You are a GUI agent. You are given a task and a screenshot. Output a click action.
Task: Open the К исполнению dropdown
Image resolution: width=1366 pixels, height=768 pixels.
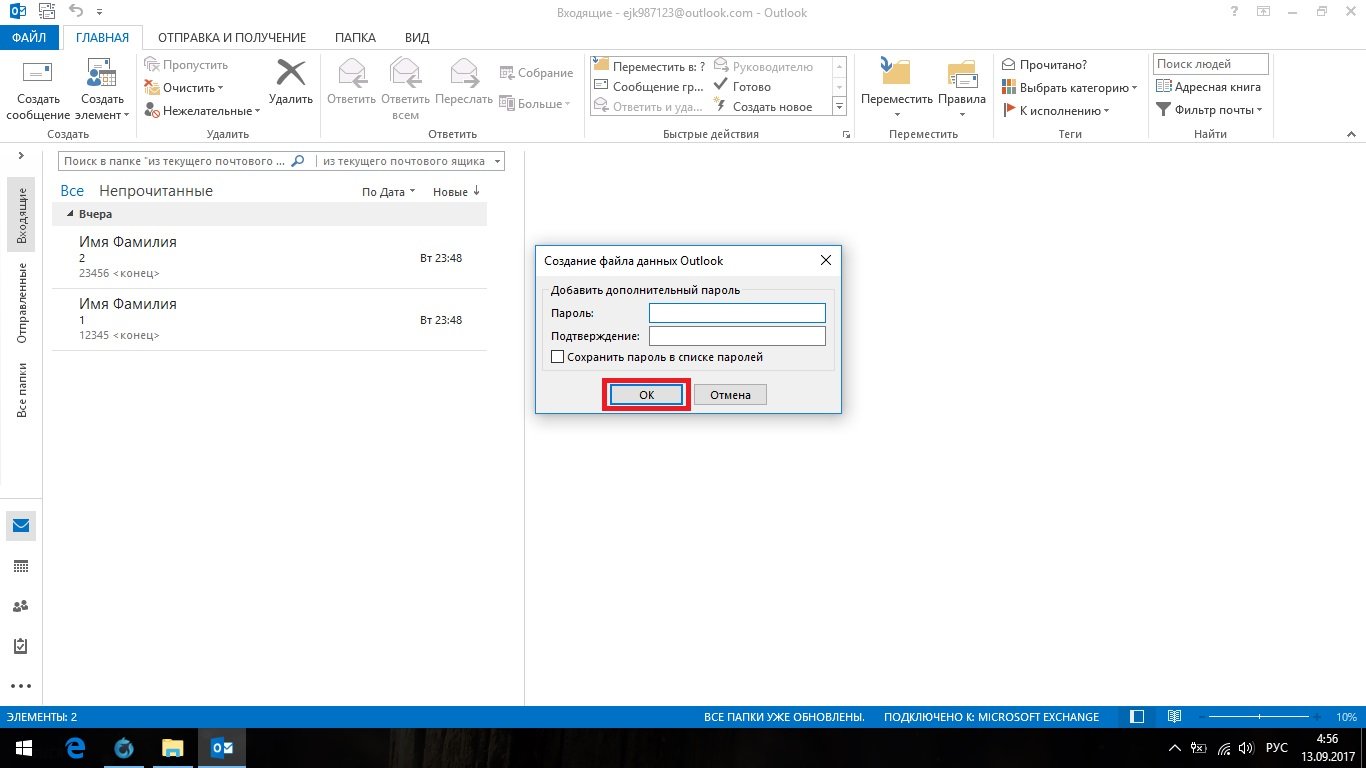1055,111
